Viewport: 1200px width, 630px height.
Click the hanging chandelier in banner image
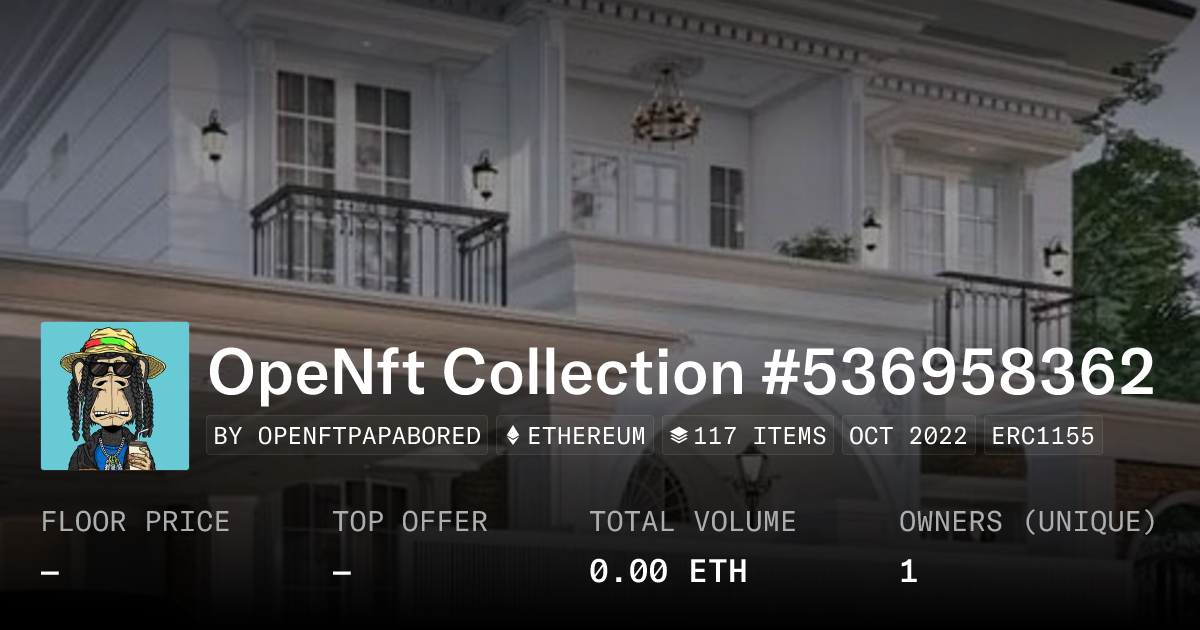pyautogui.click(x=665, y=108)
